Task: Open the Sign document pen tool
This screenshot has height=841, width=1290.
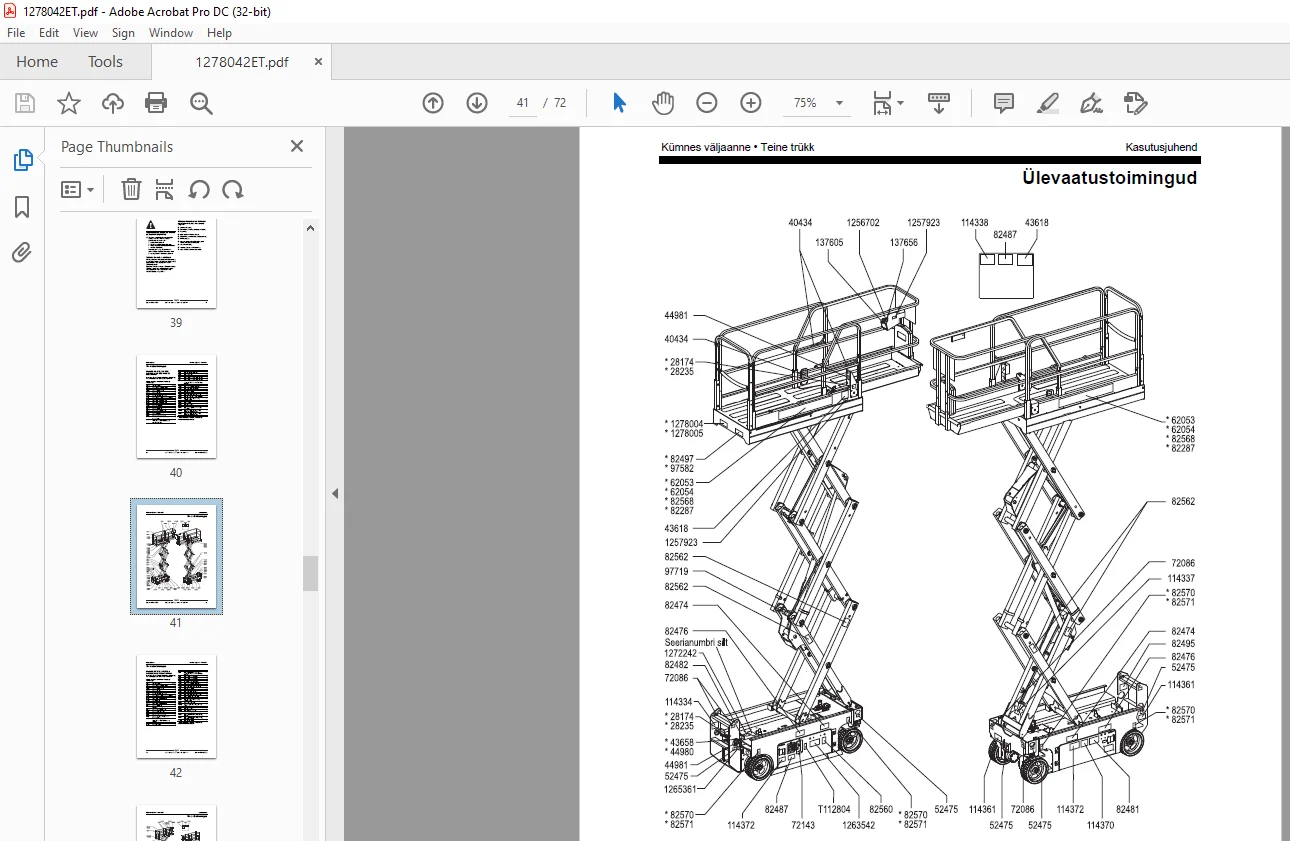Action: (x=1092, y=103)
